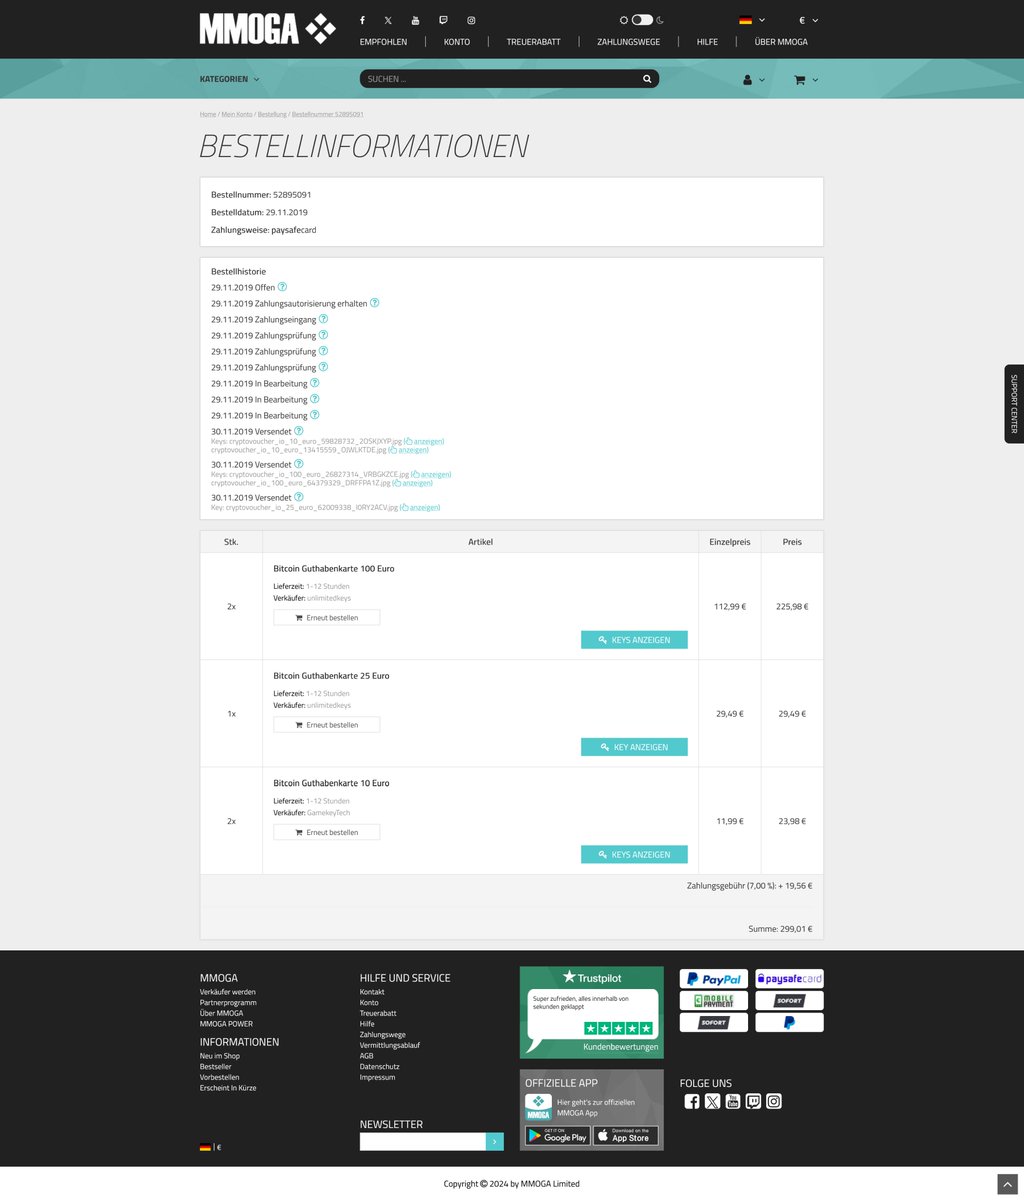Click Facebook icon under Folge Uns
Viewport: 1024px width, 1200px height.
[692, 1101]
